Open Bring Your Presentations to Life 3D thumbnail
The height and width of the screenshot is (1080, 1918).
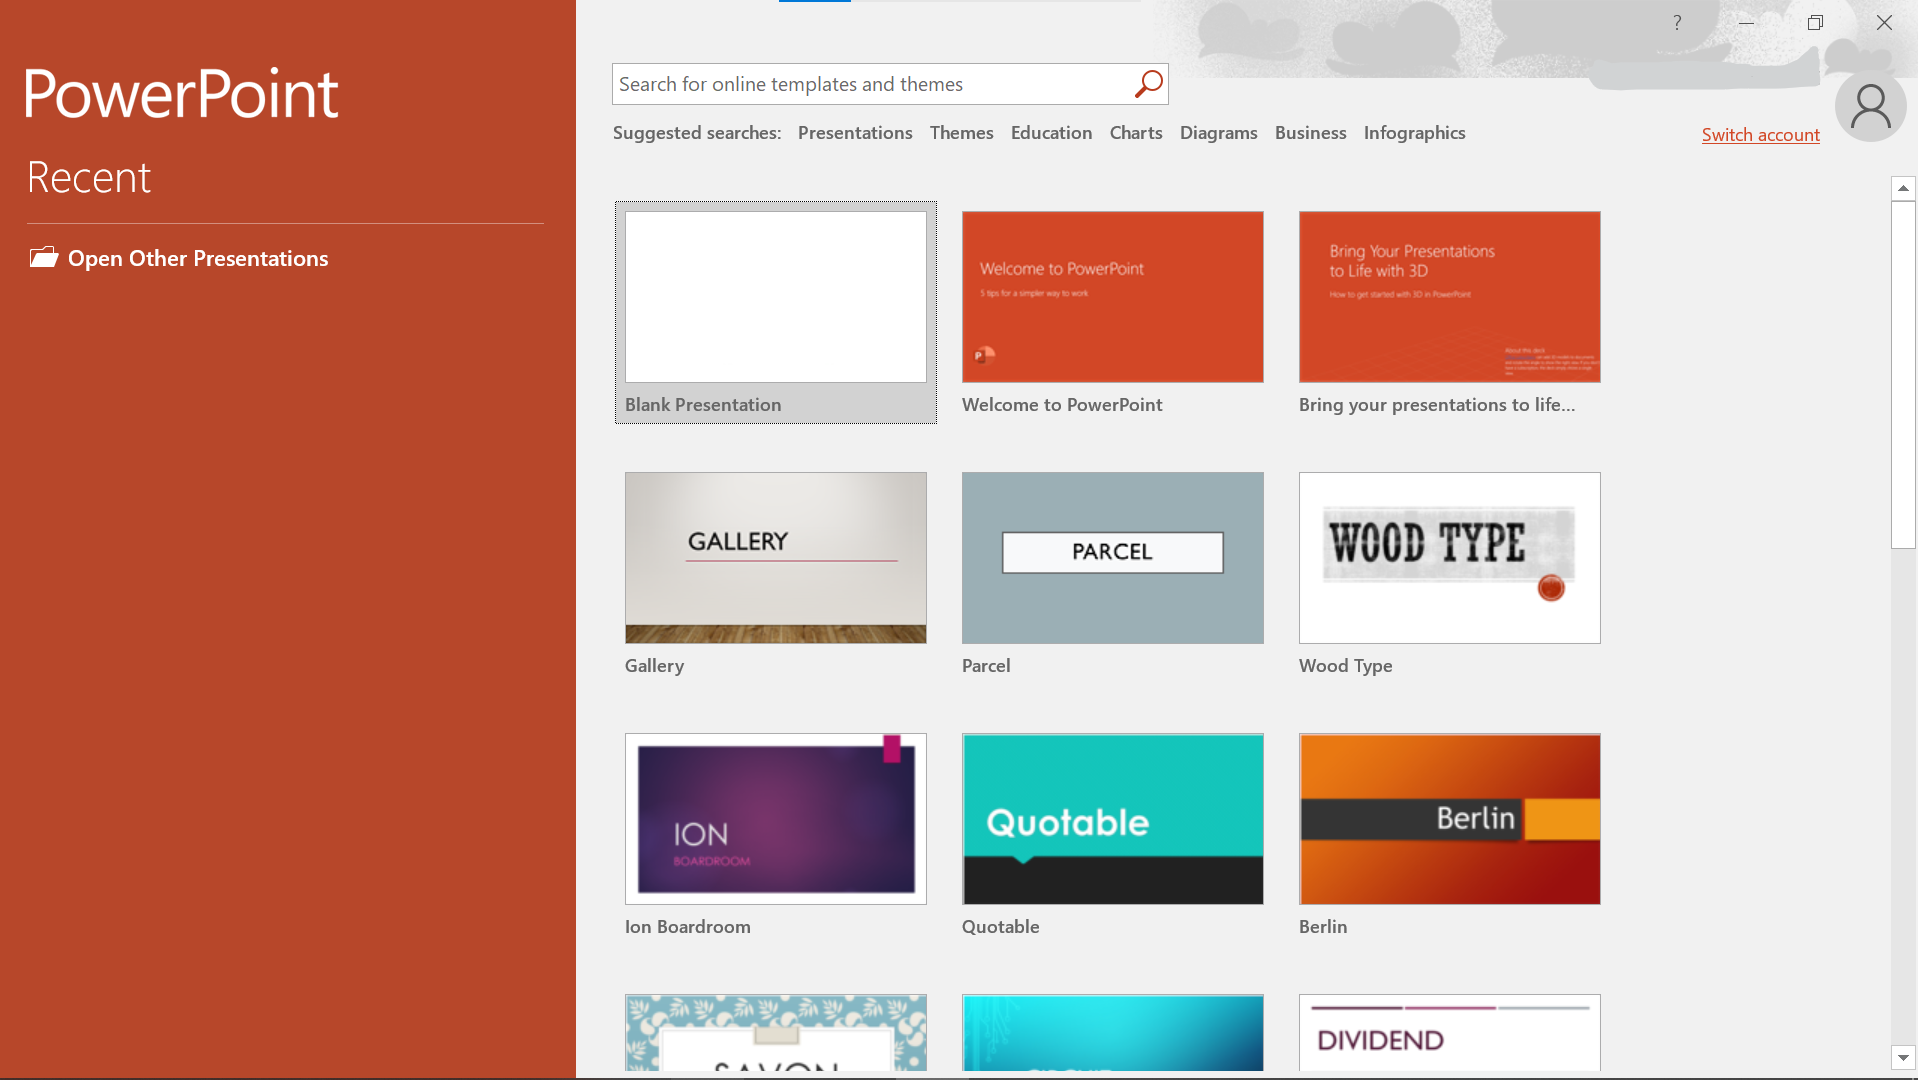coord(1450,297)
